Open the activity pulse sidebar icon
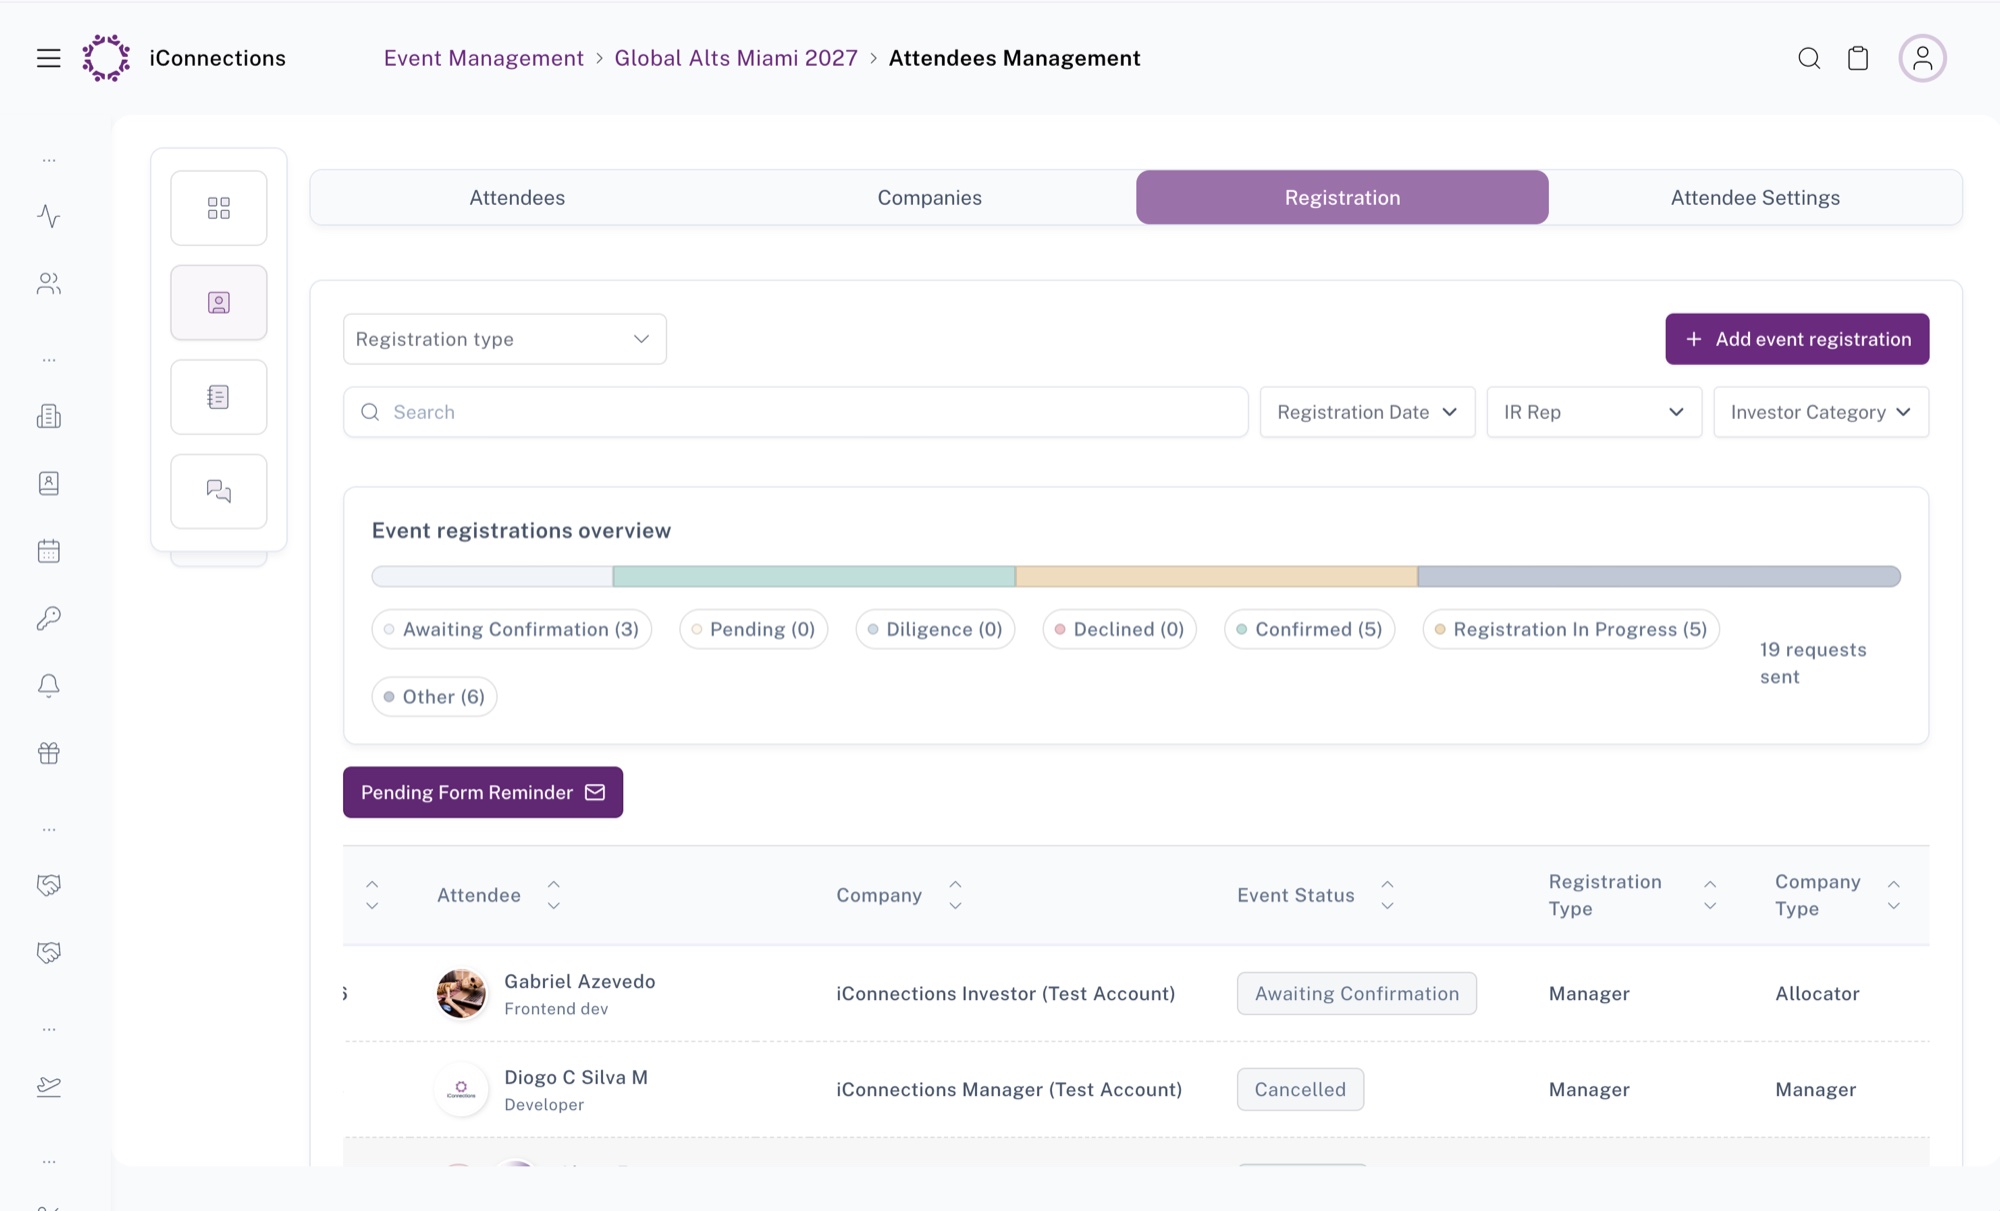 pyautogui.click(x=49, y=216)
